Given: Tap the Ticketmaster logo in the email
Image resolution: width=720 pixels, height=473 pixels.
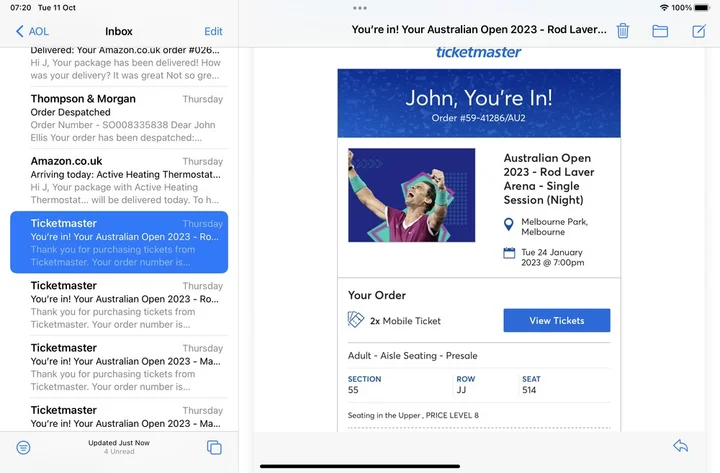Looking at the screenshot, I should [478, 52].
